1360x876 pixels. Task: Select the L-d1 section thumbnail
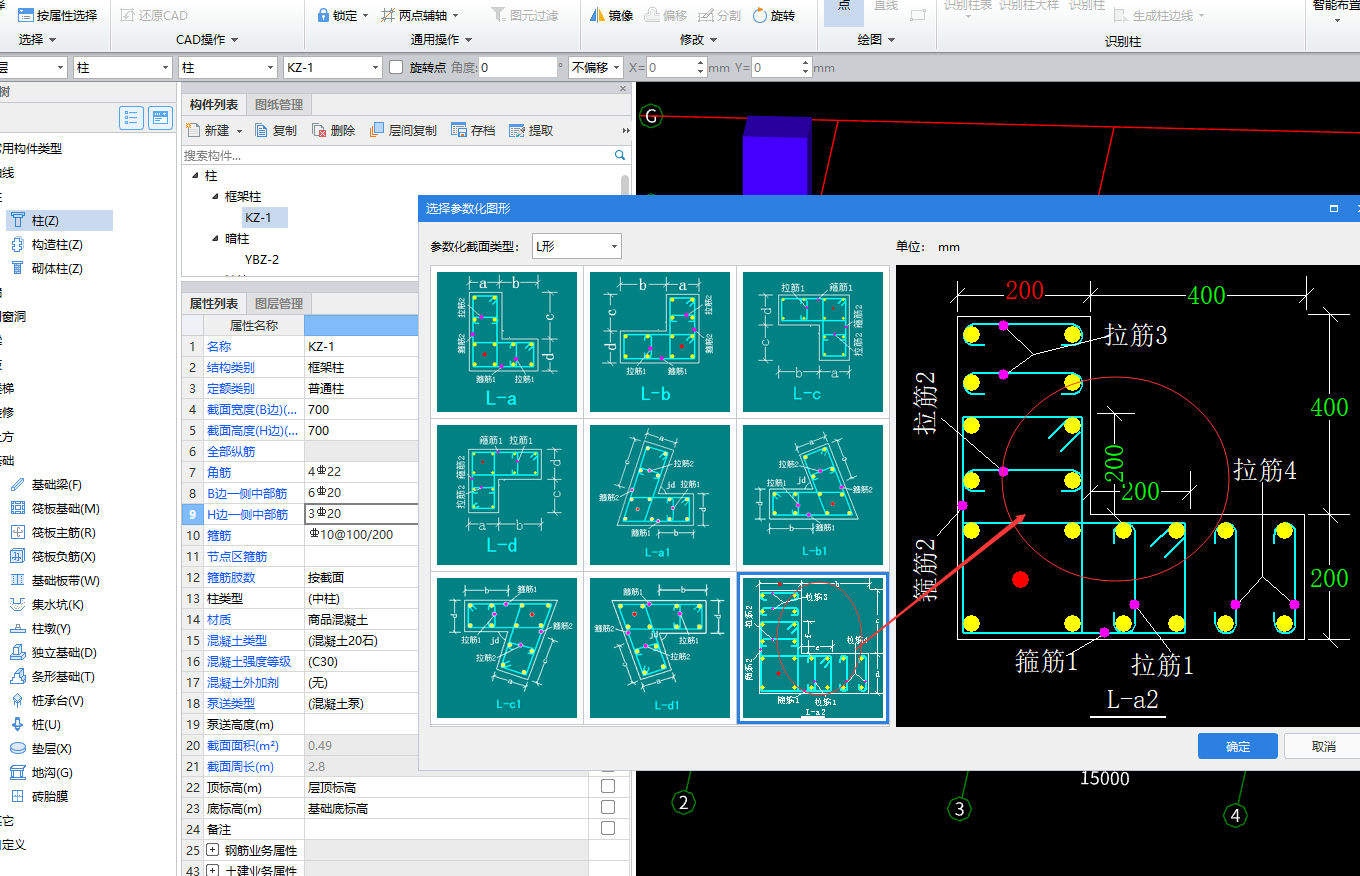coord(660,647)
